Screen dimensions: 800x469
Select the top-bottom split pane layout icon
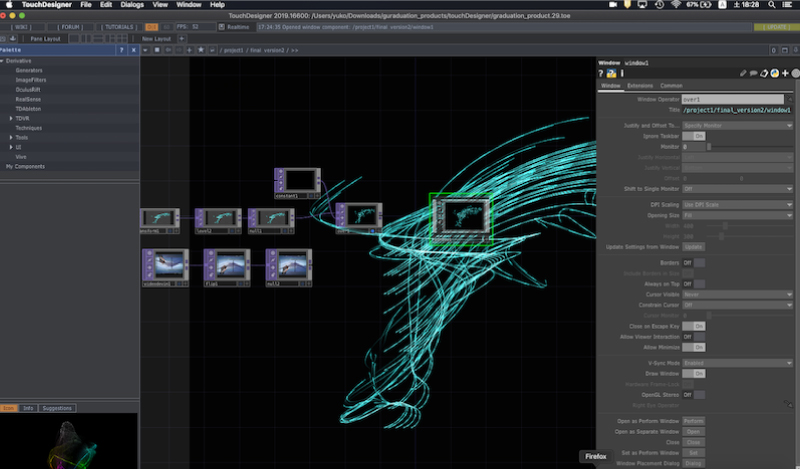[98, 38]
